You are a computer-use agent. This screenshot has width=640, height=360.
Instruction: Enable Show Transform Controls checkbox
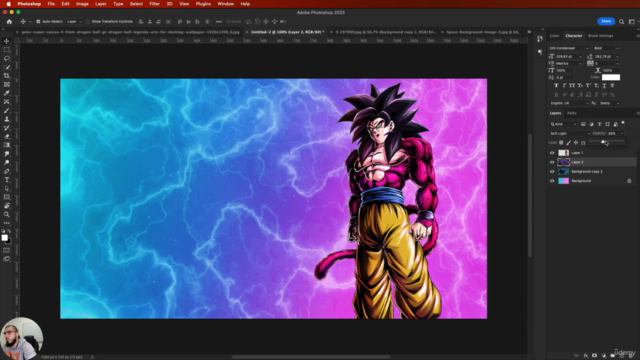pyautogui.click(x=88, y=22)
